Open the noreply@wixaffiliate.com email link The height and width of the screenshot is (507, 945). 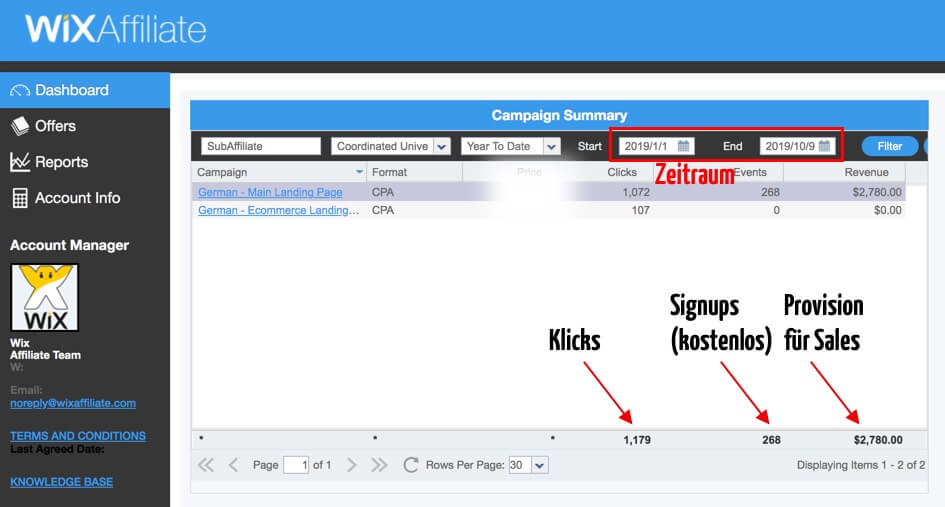pyautogui.click(x=73, y=403)
